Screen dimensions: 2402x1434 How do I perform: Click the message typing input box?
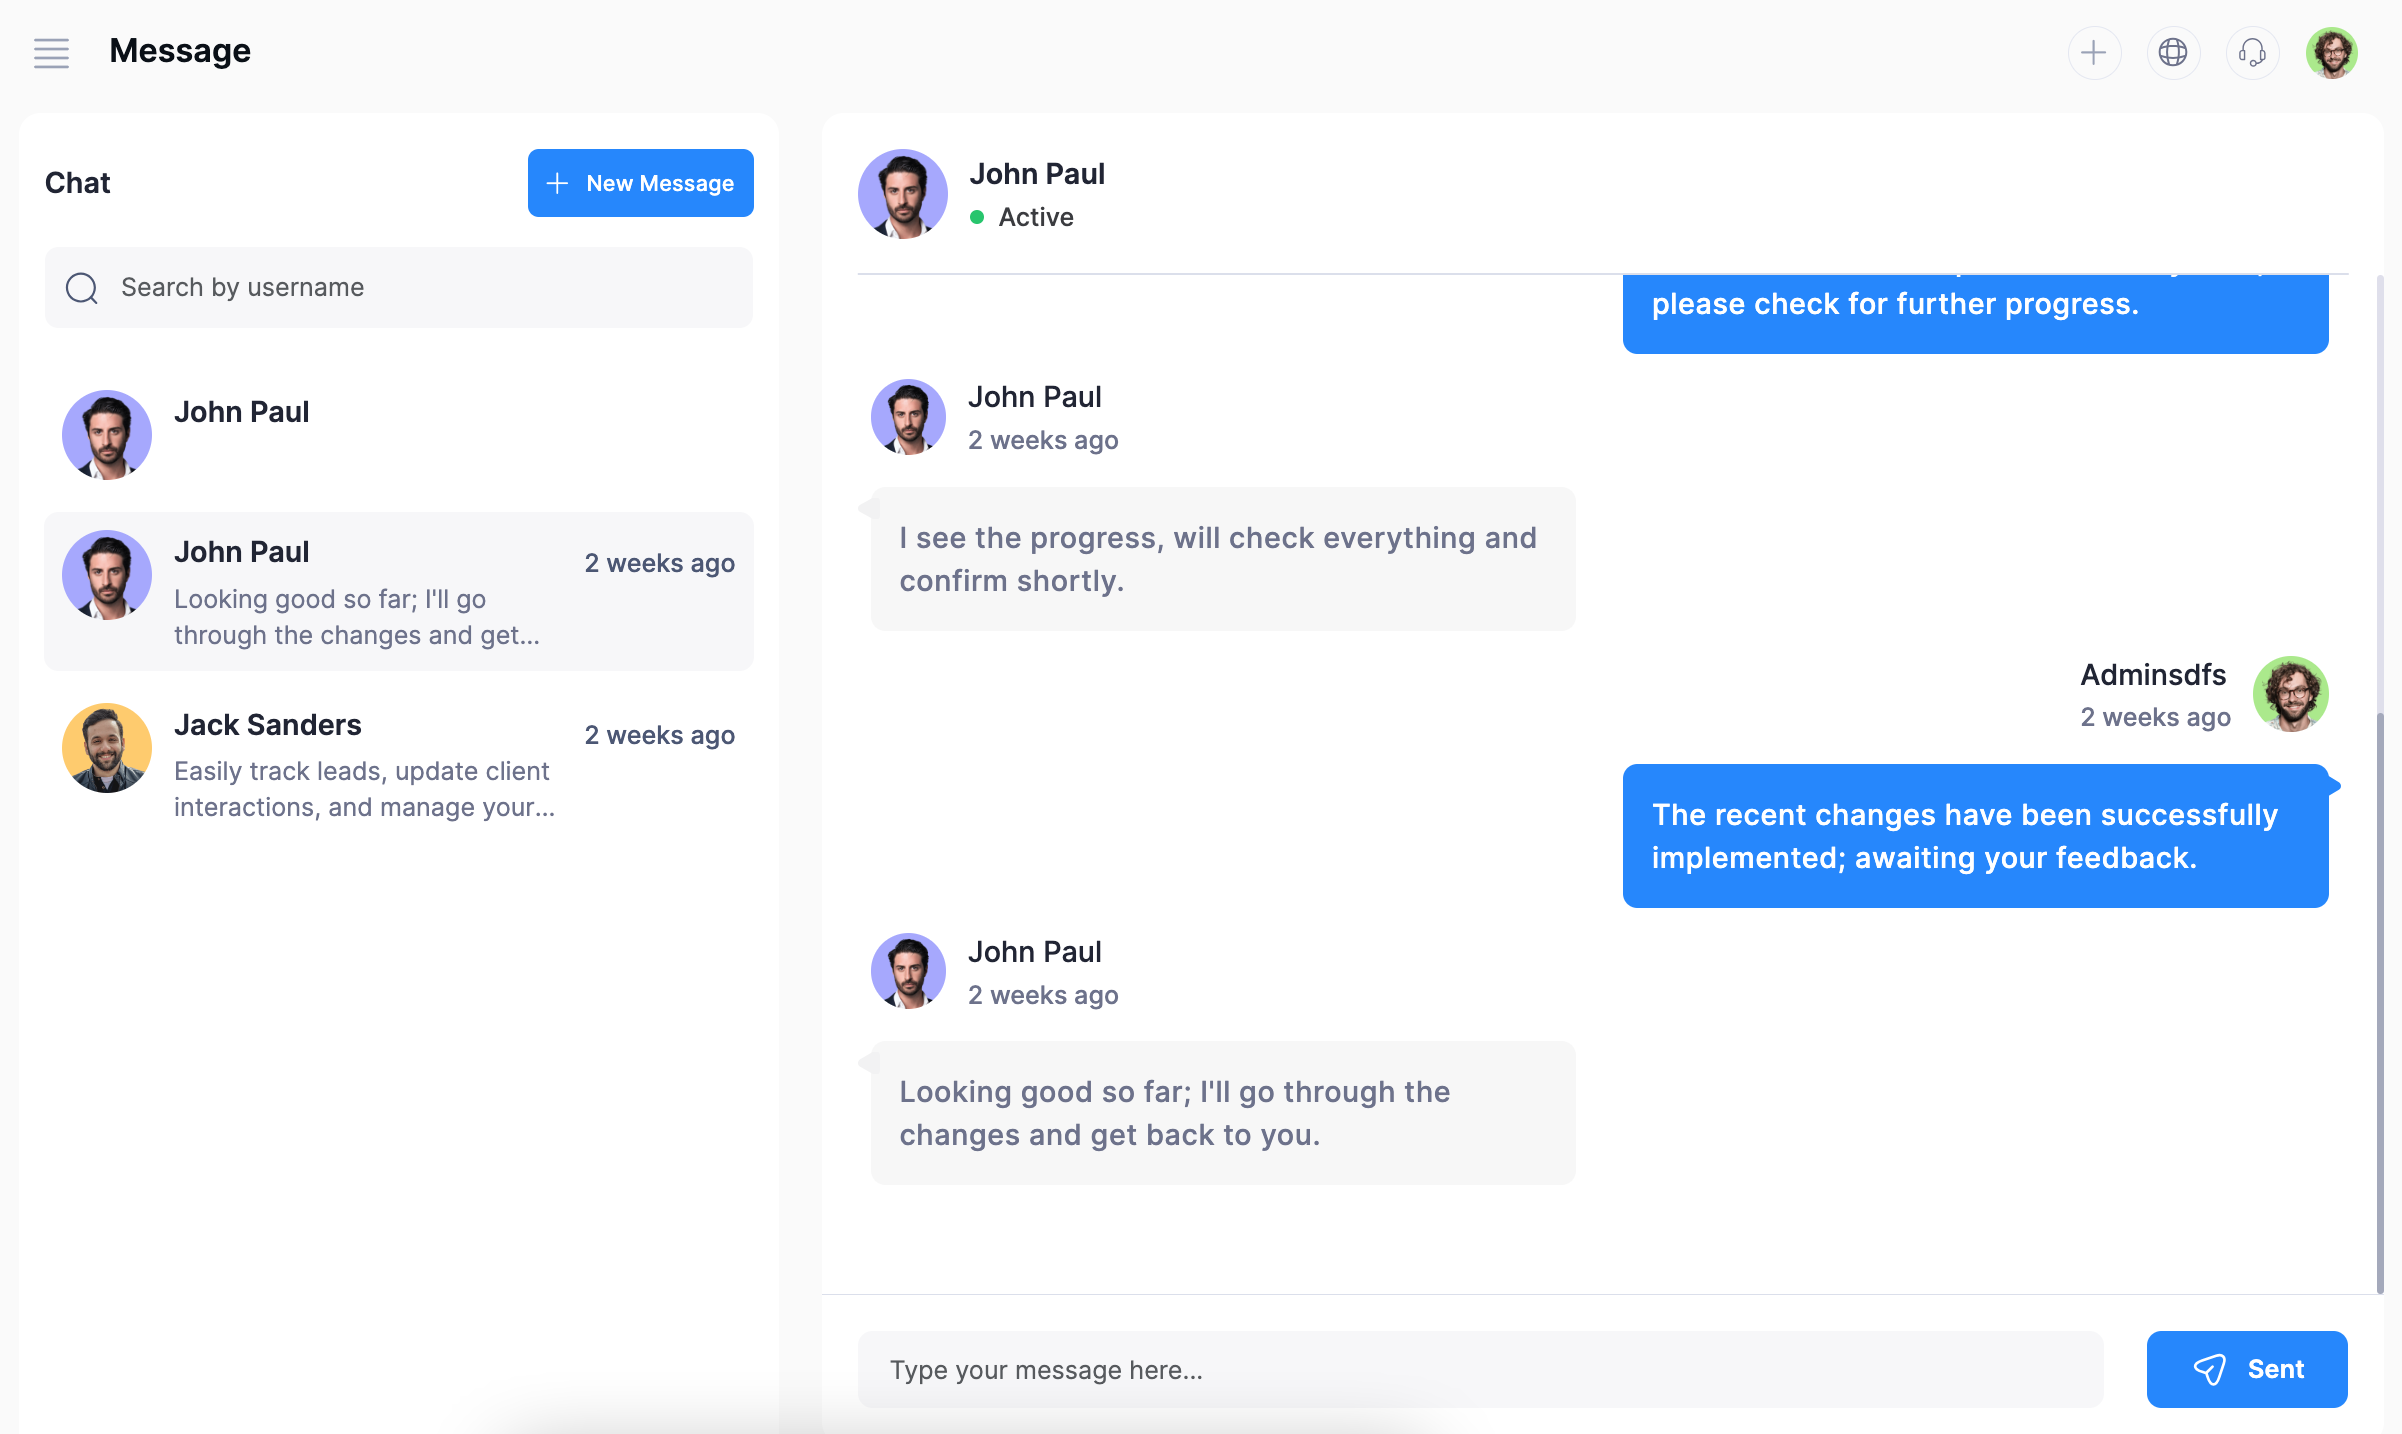(x=1480, y=1369)
